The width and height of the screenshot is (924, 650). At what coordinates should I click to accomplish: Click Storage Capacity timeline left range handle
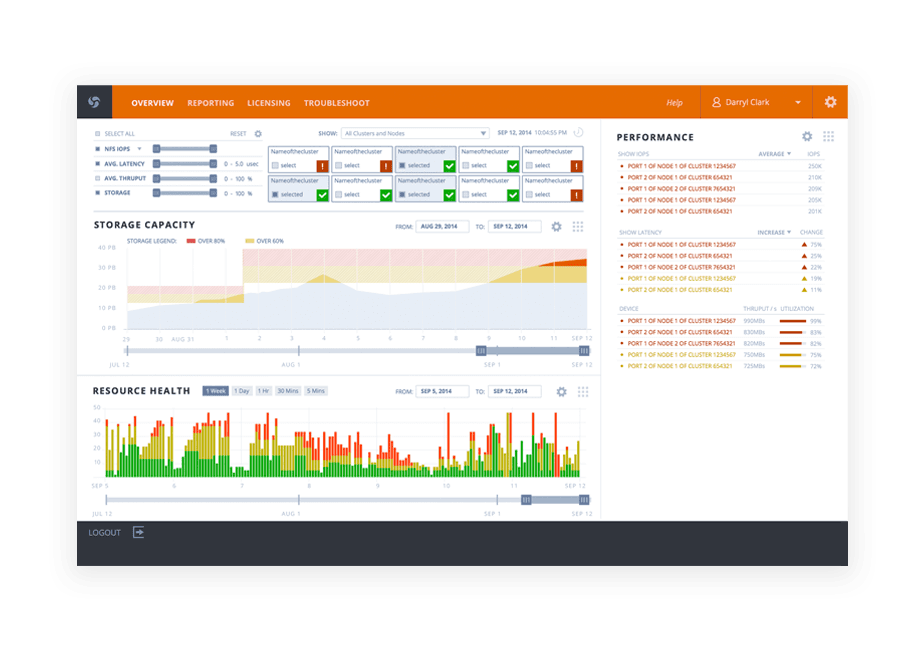[x=481, y=351]
